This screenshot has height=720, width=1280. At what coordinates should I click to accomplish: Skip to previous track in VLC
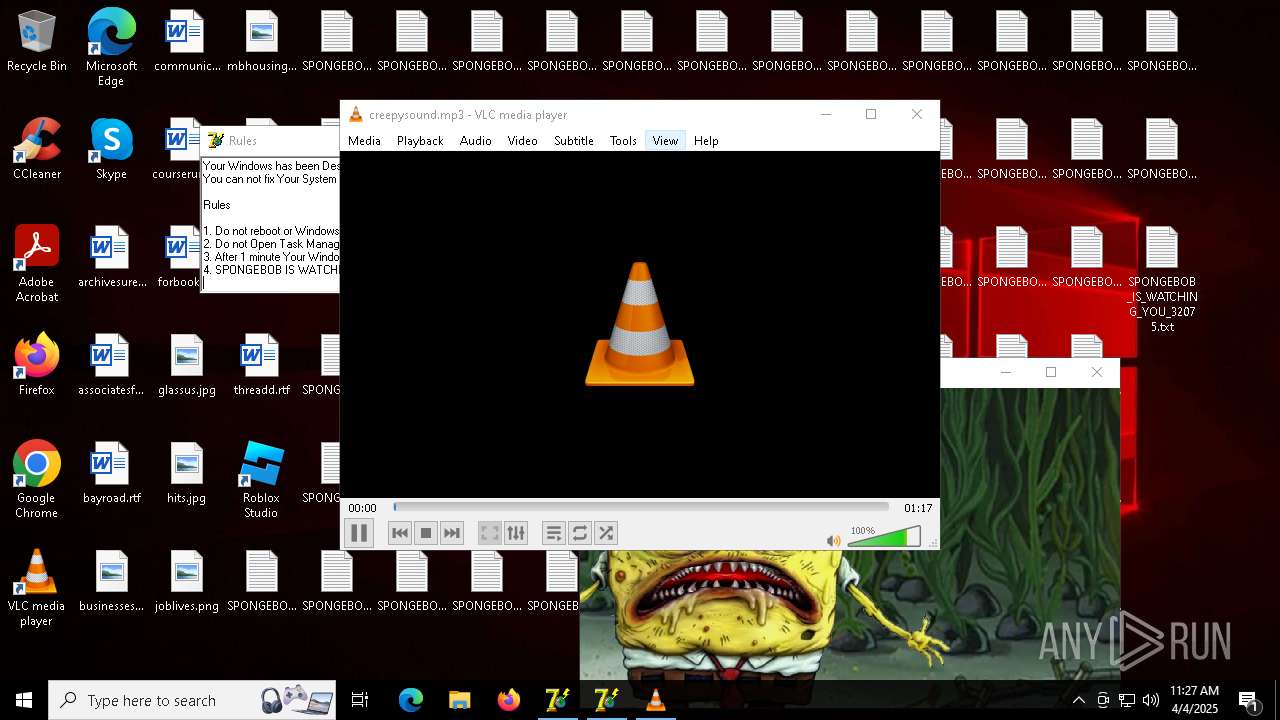[x=400, y=533]
